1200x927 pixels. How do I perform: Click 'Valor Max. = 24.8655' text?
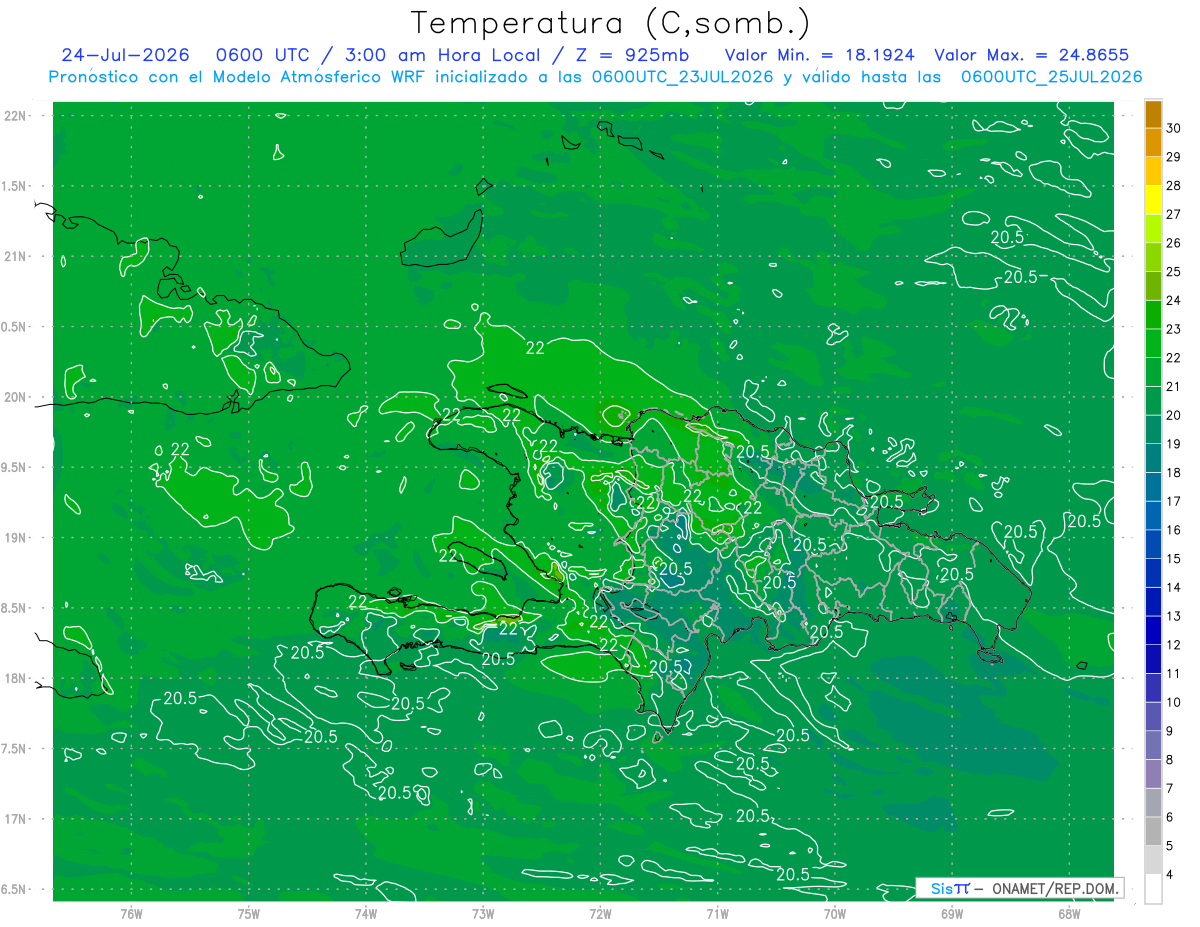click(1031, 55)
